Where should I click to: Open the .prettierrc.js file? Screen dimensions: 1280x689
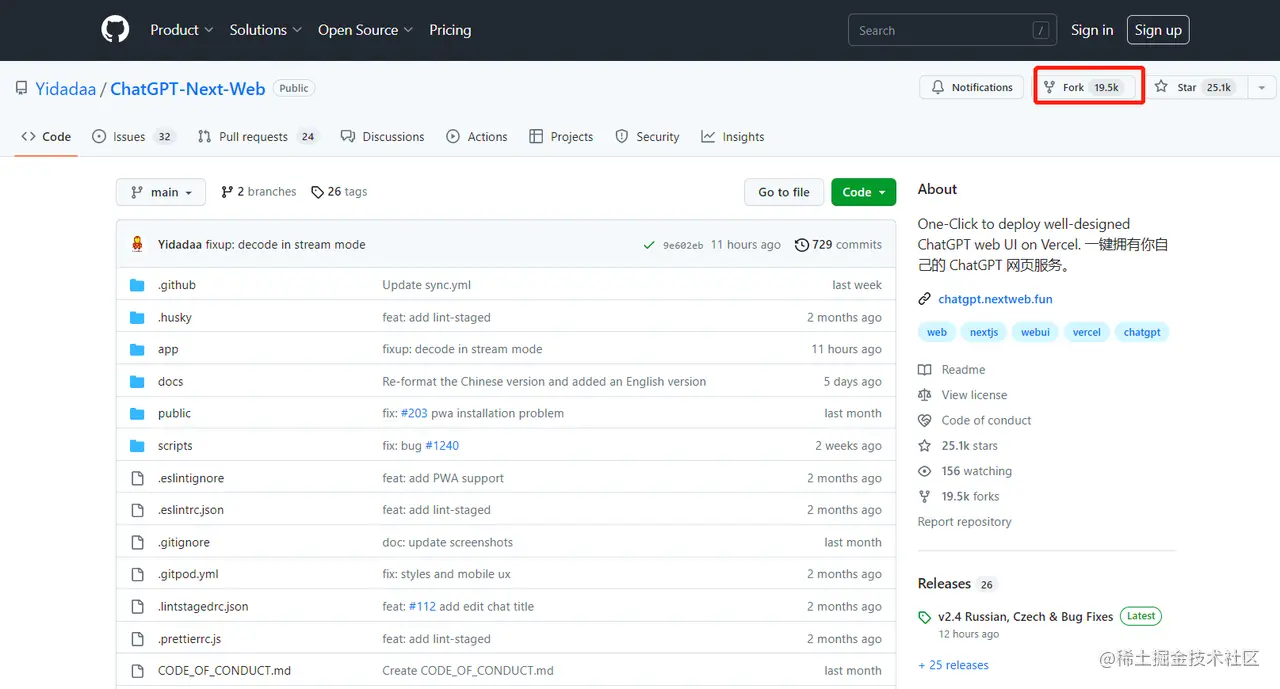pos(189,638)
